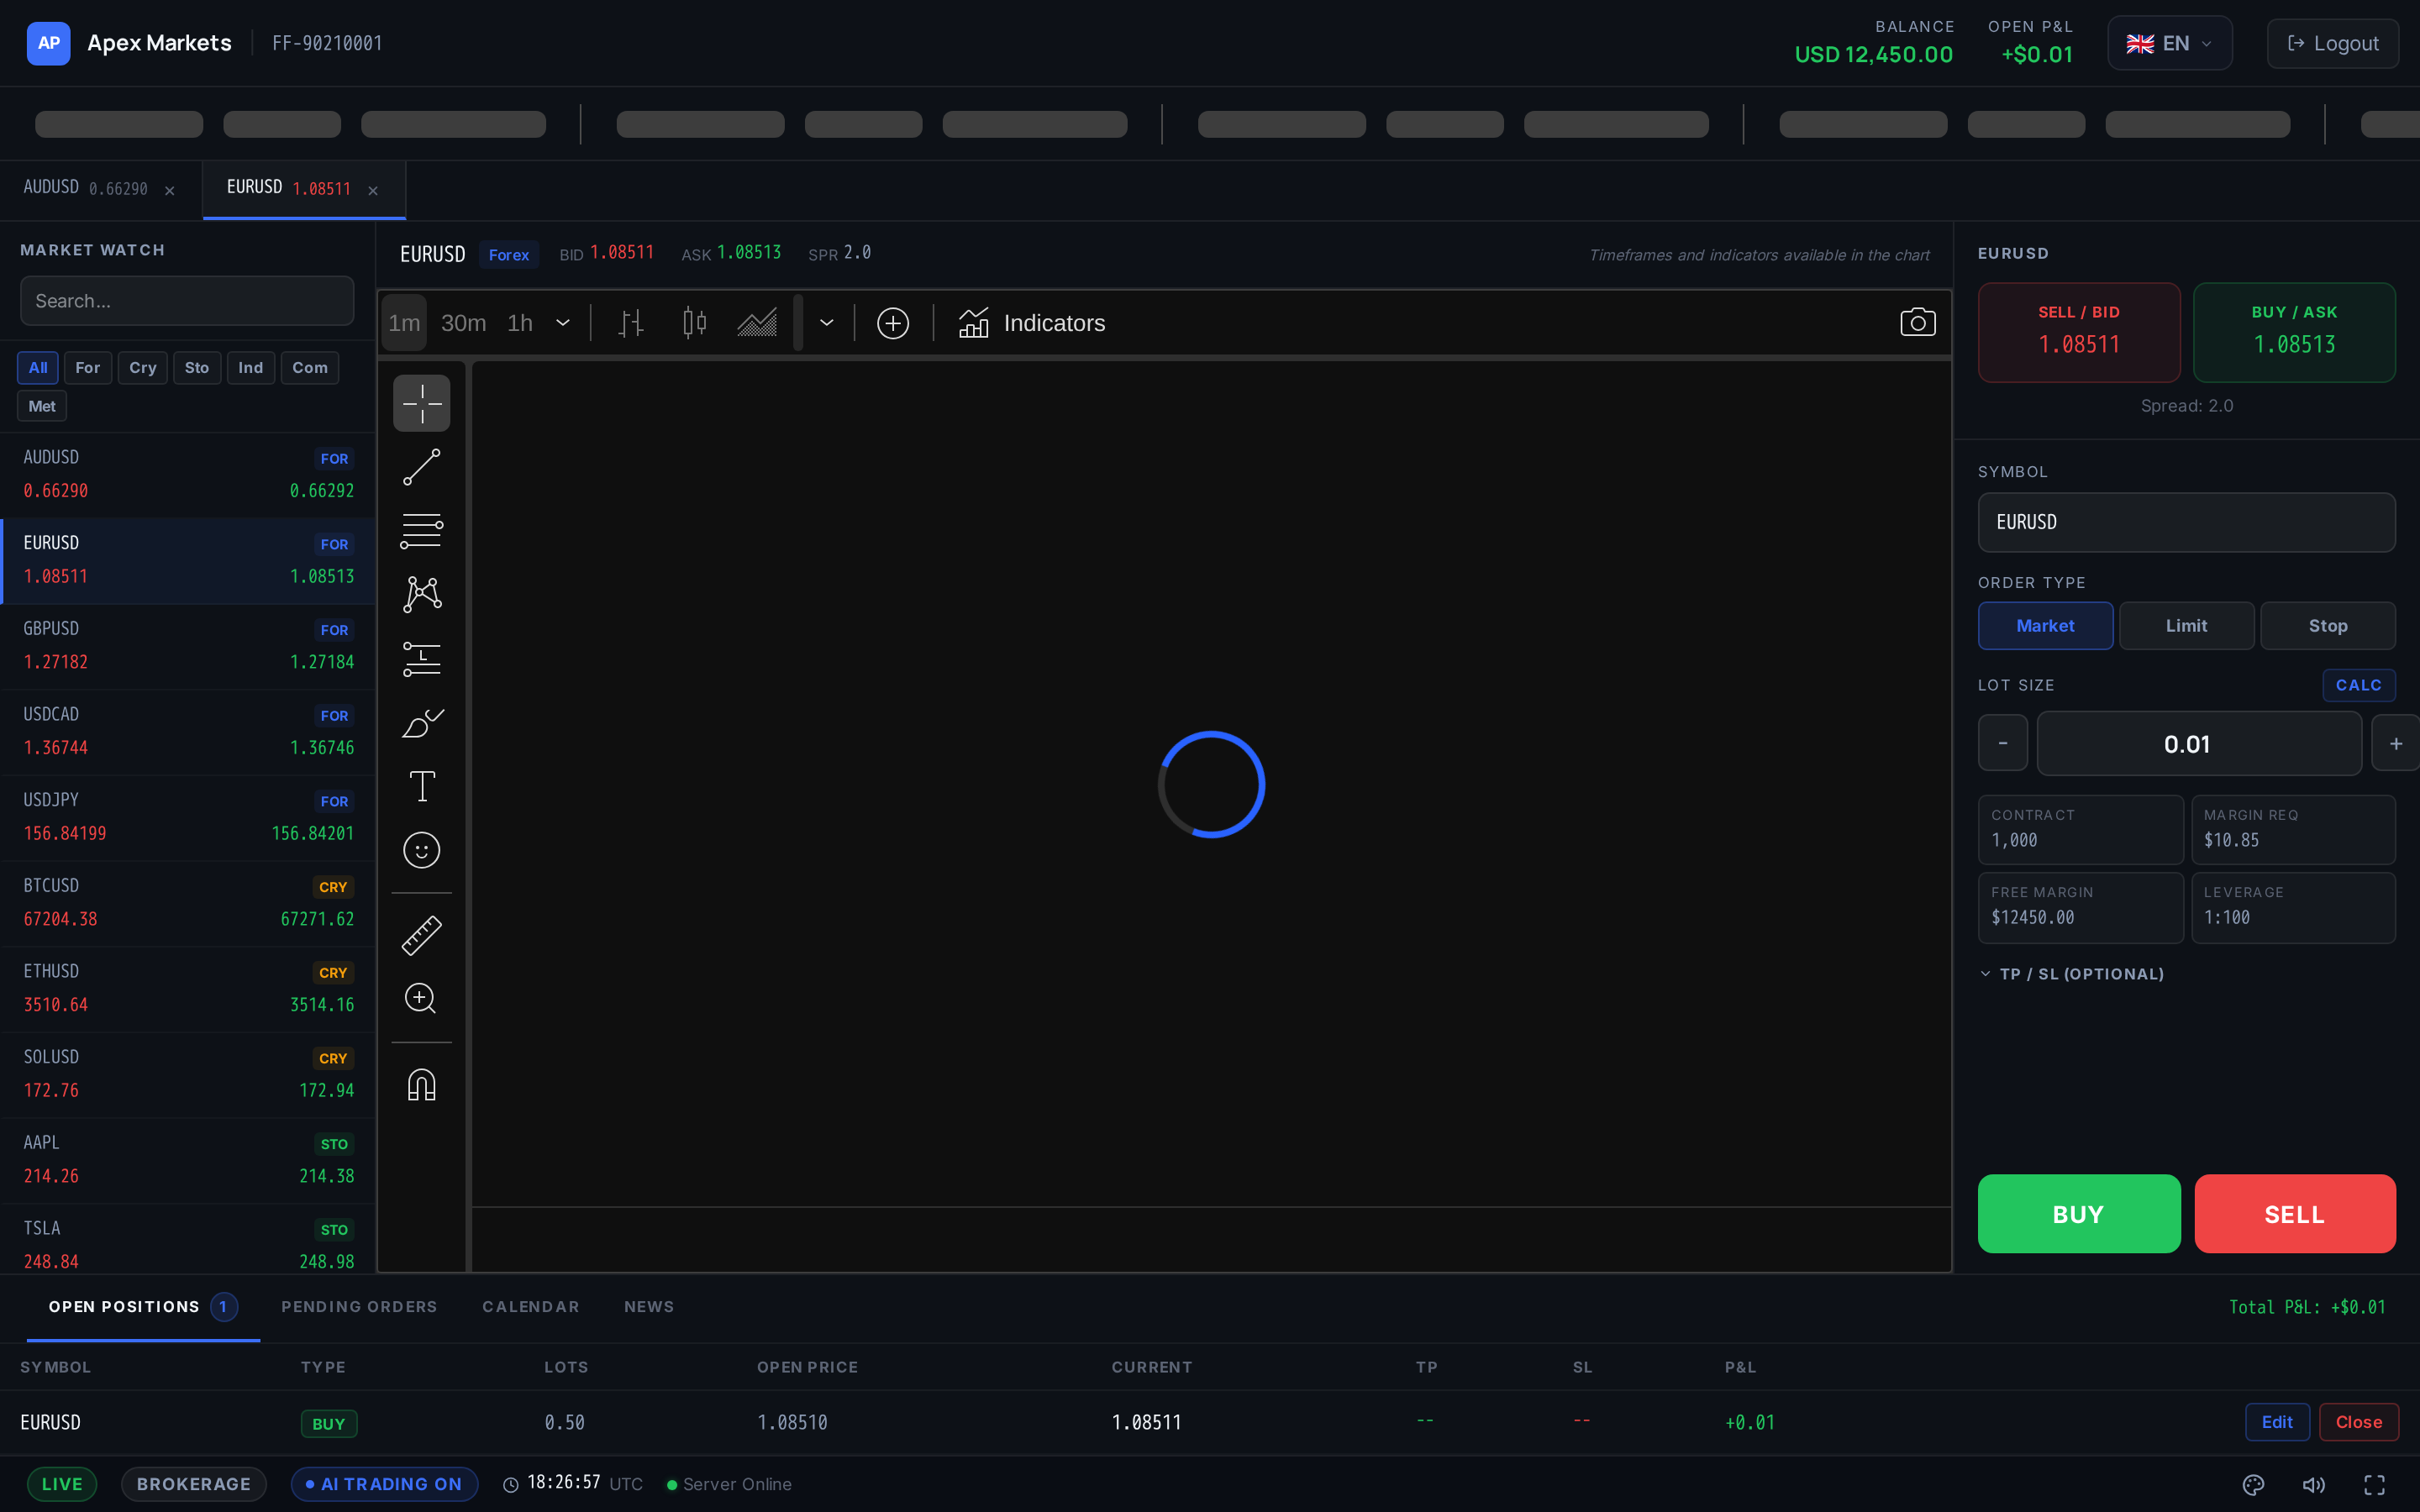
Task: Select the brush drawing tool
Action: pyautogui.click(x=421, y=722)
